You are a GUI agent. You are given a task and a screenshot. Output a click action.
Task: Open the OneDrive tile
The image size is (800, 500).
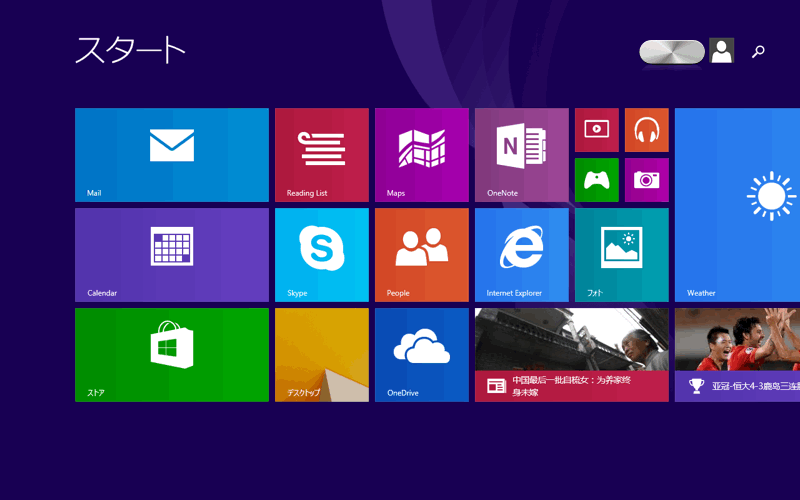(421, 355)
